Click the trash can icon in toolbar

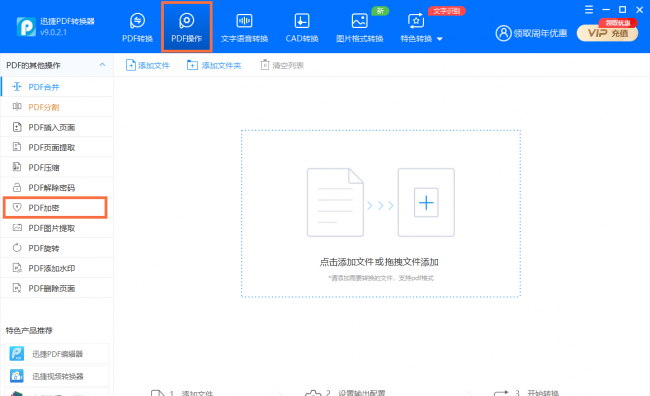(264, 65)
